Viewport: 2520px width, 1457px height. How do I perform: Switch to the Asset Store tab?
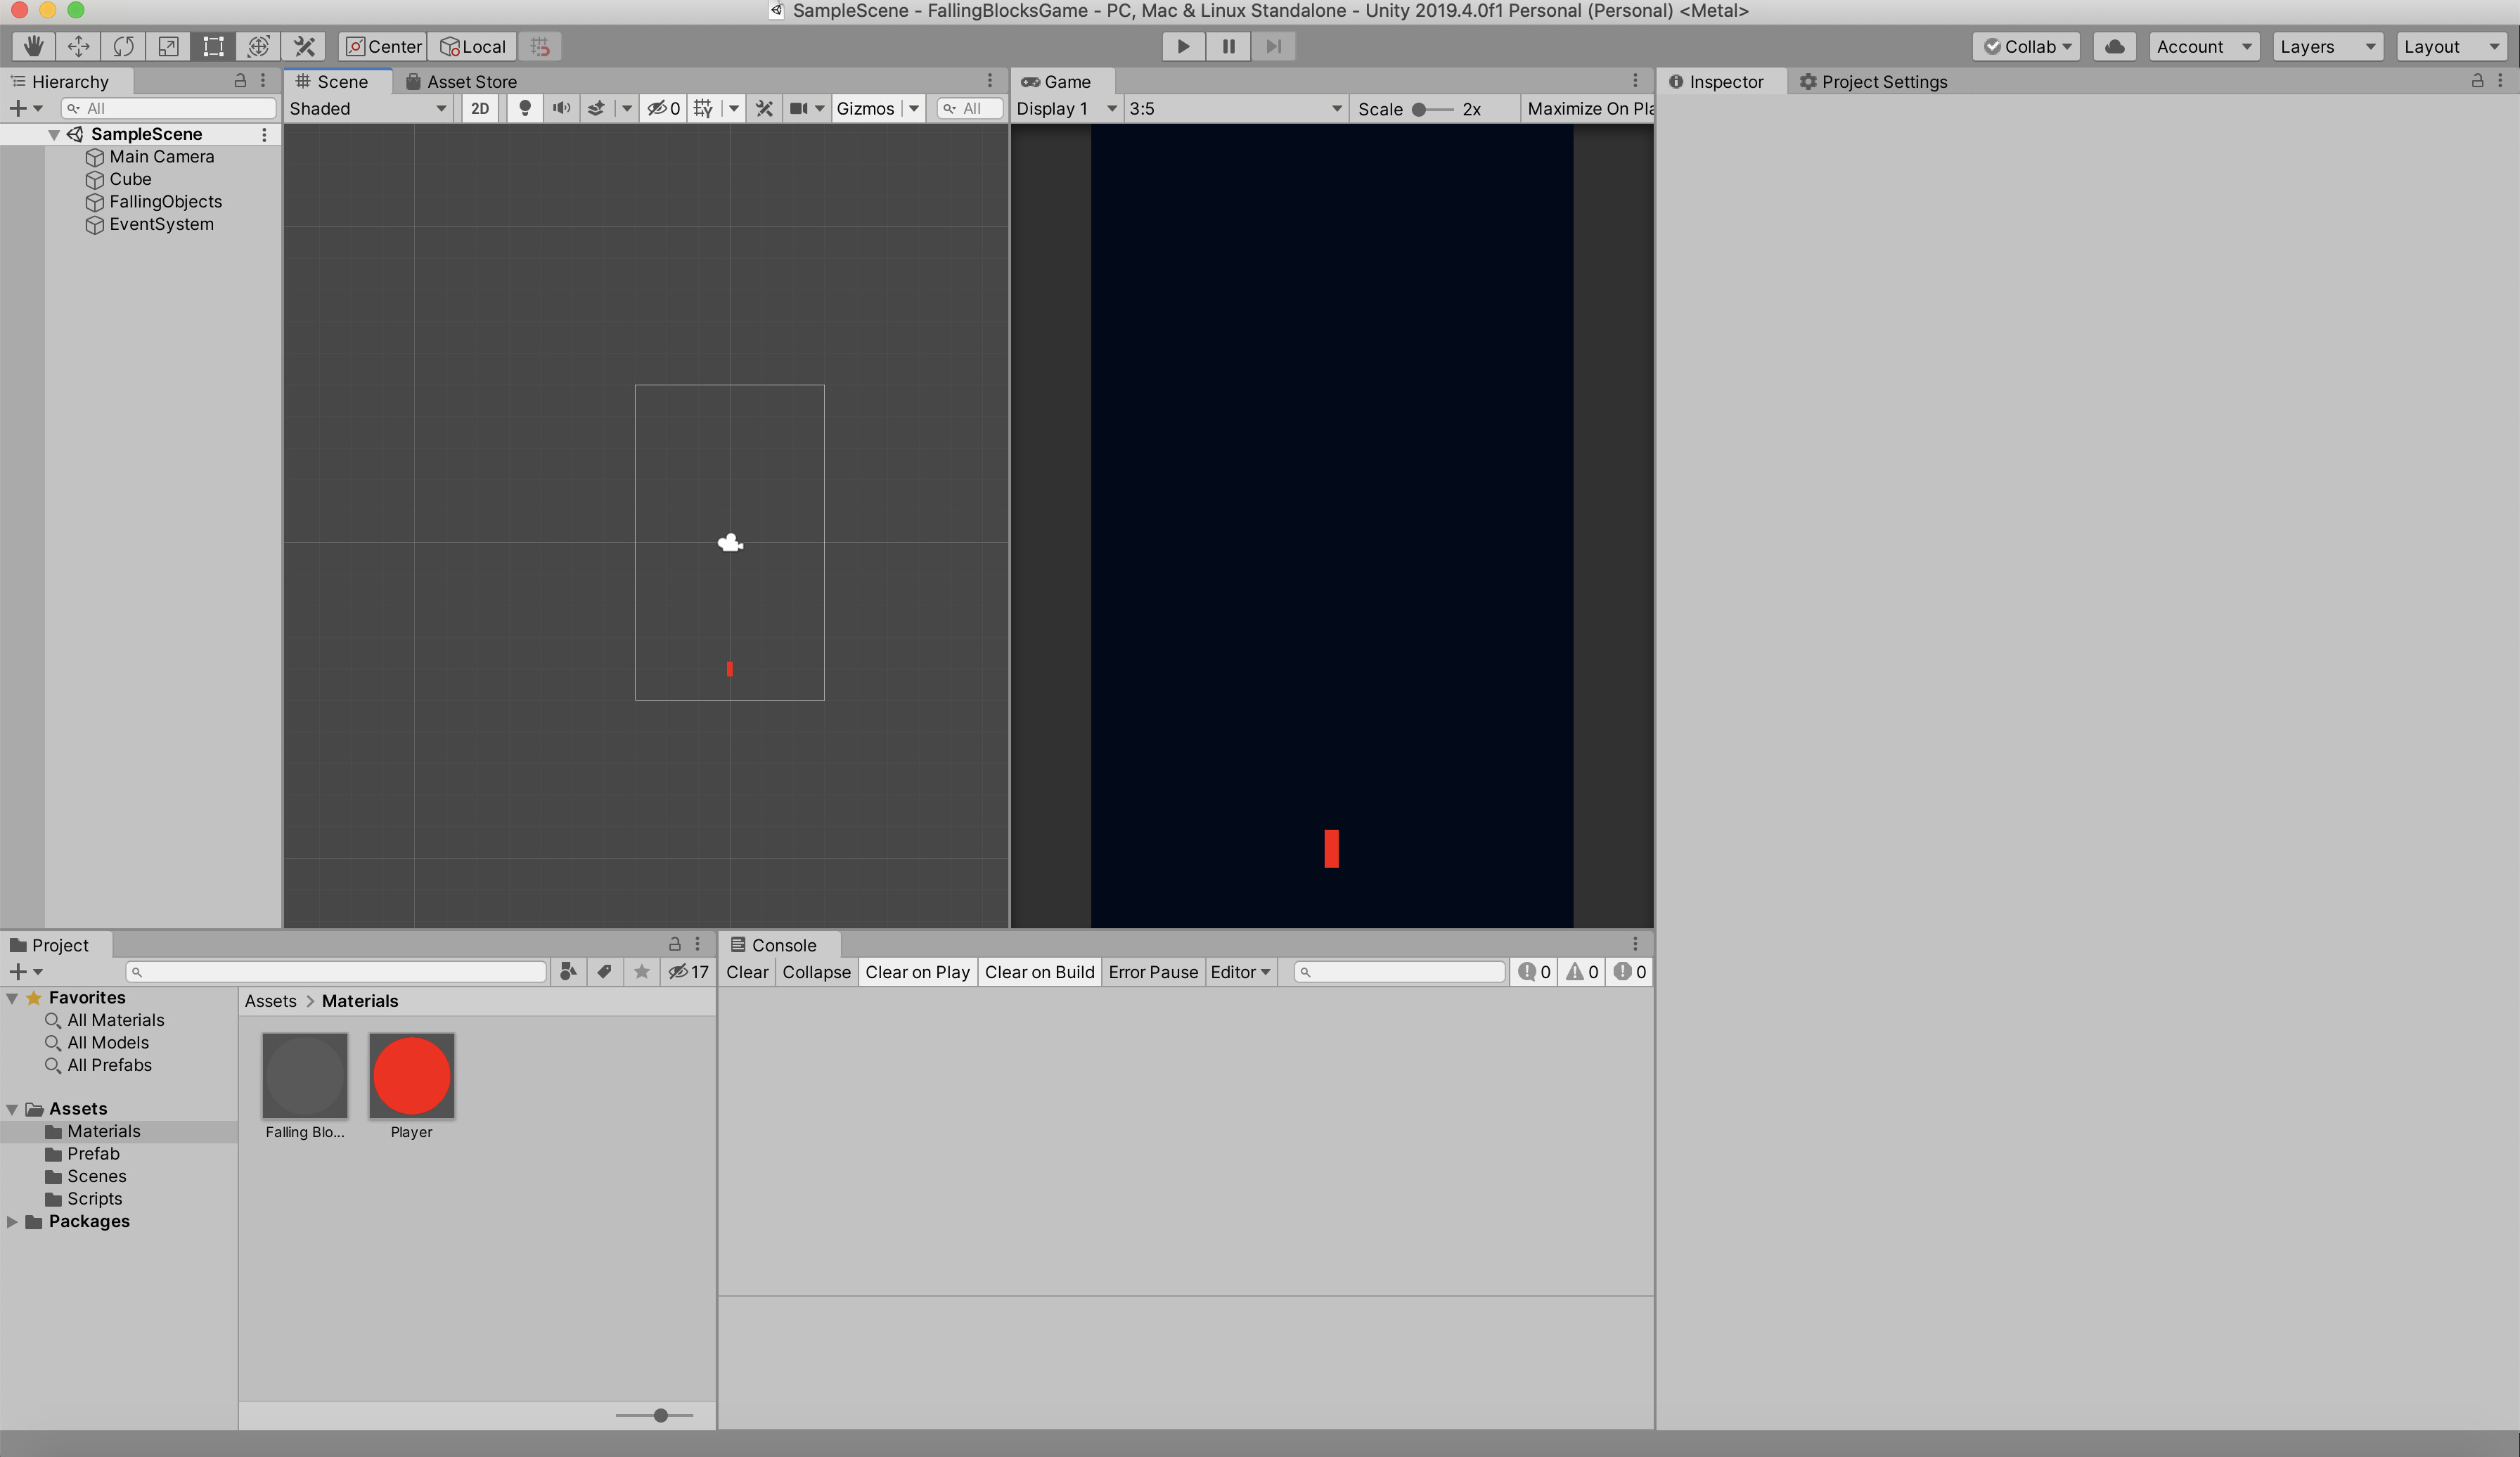[470, 81]
